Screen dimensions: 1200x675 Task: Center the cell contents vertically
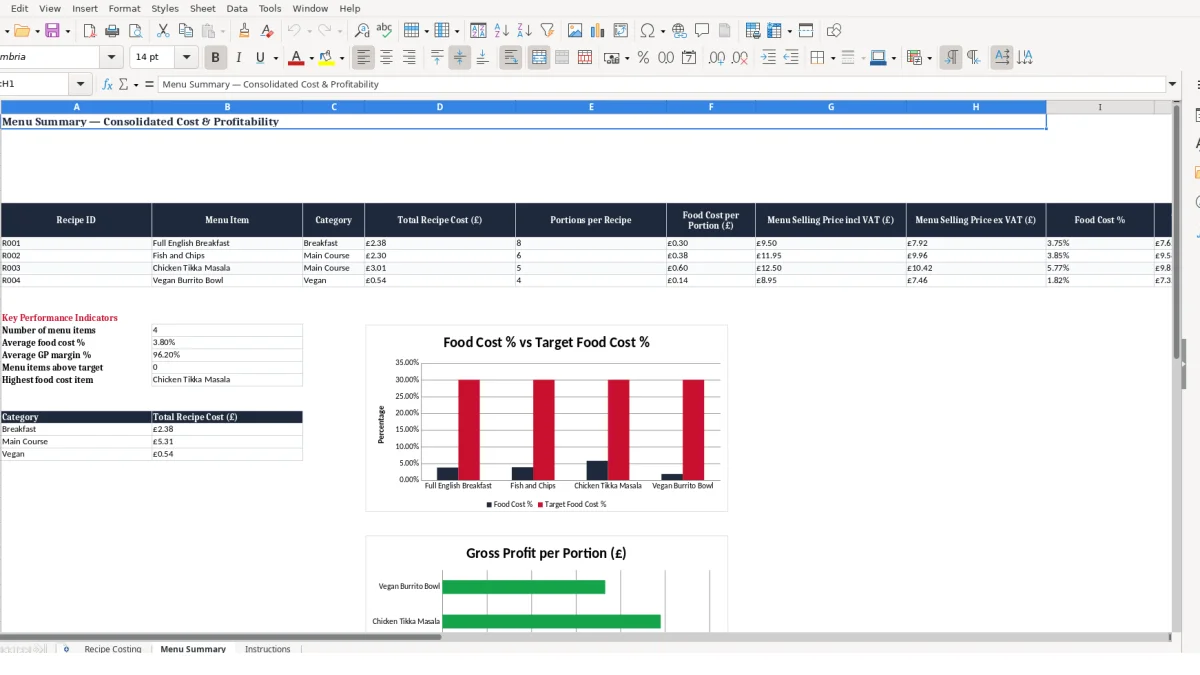[459, 58]
